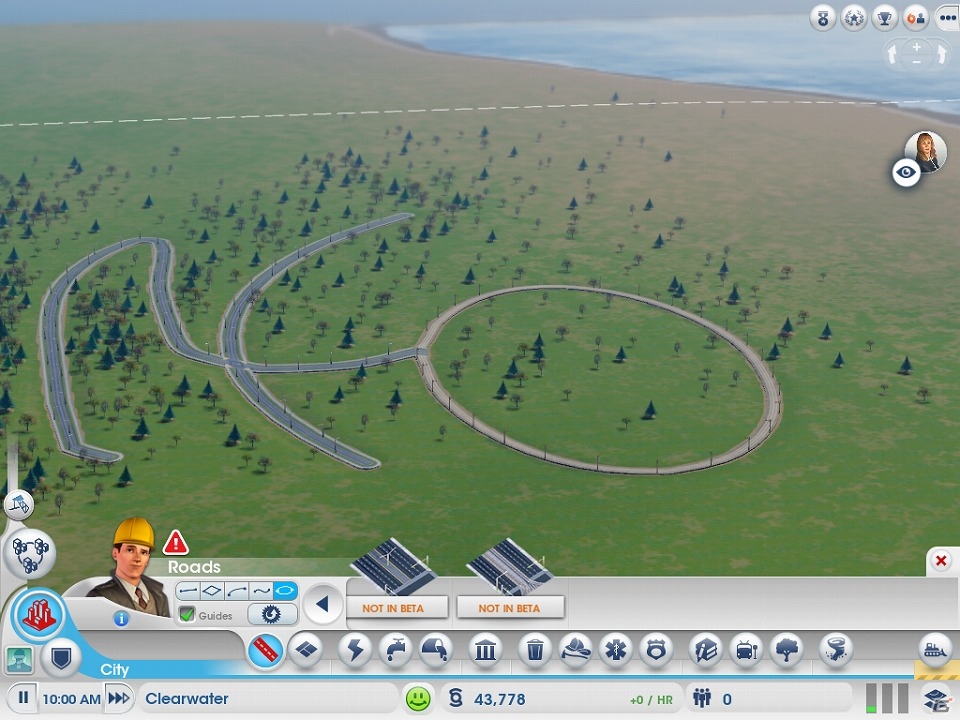Select the rectangle road drawing tool
The width and height of the screenshot is (960, 720).
pyautogui.click(x=212, y=591)
